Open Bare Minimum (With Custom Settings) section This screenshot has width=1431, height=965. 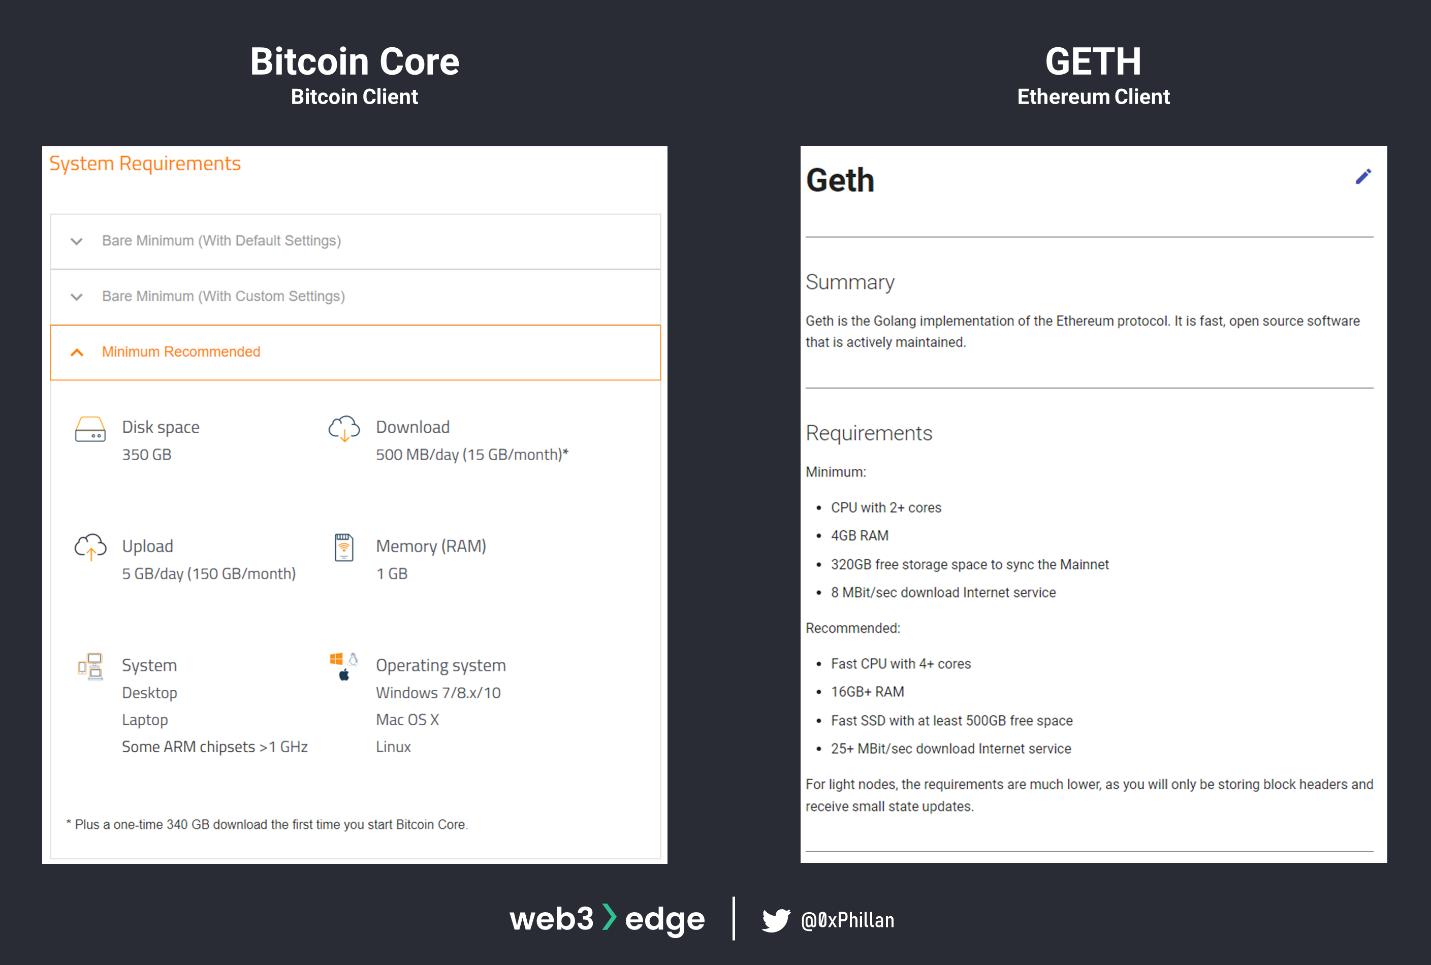223,297
